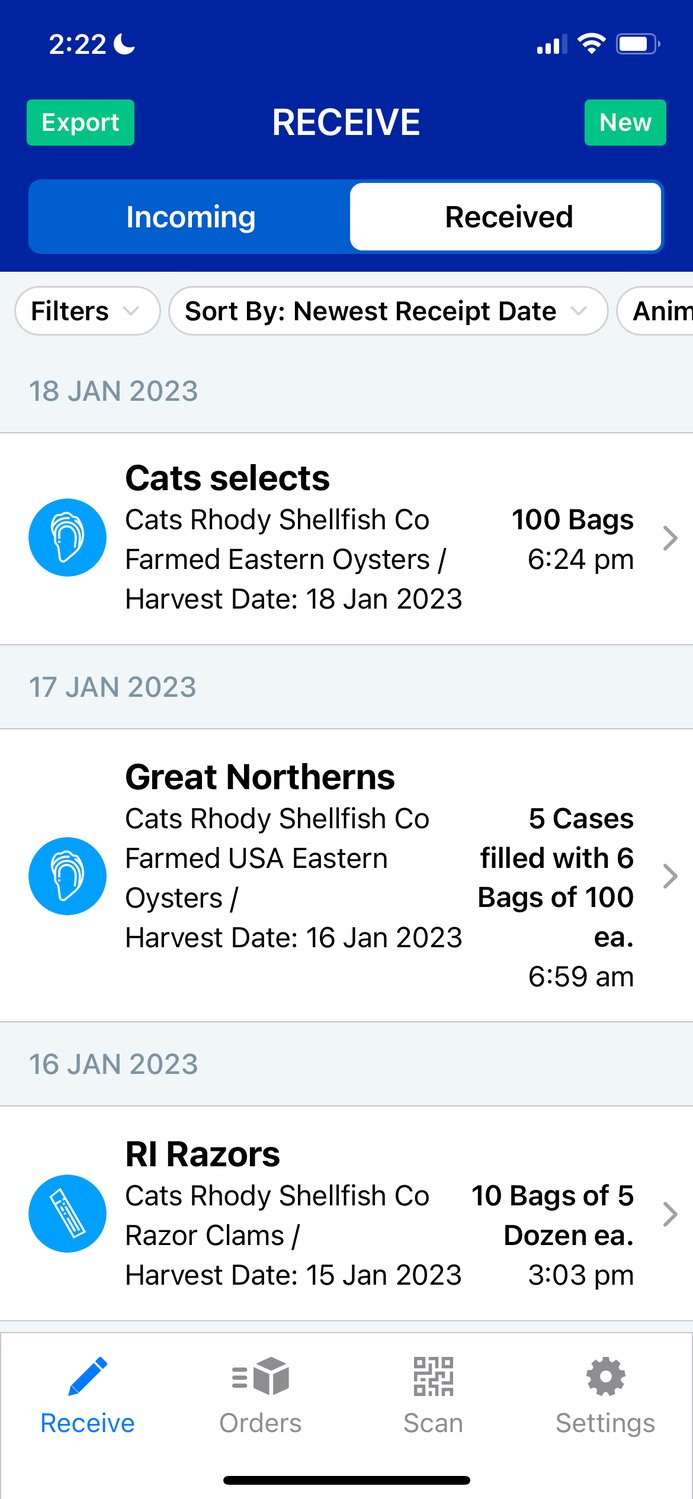Tap the oyster icon beside Cats selects

pos(67,538)
